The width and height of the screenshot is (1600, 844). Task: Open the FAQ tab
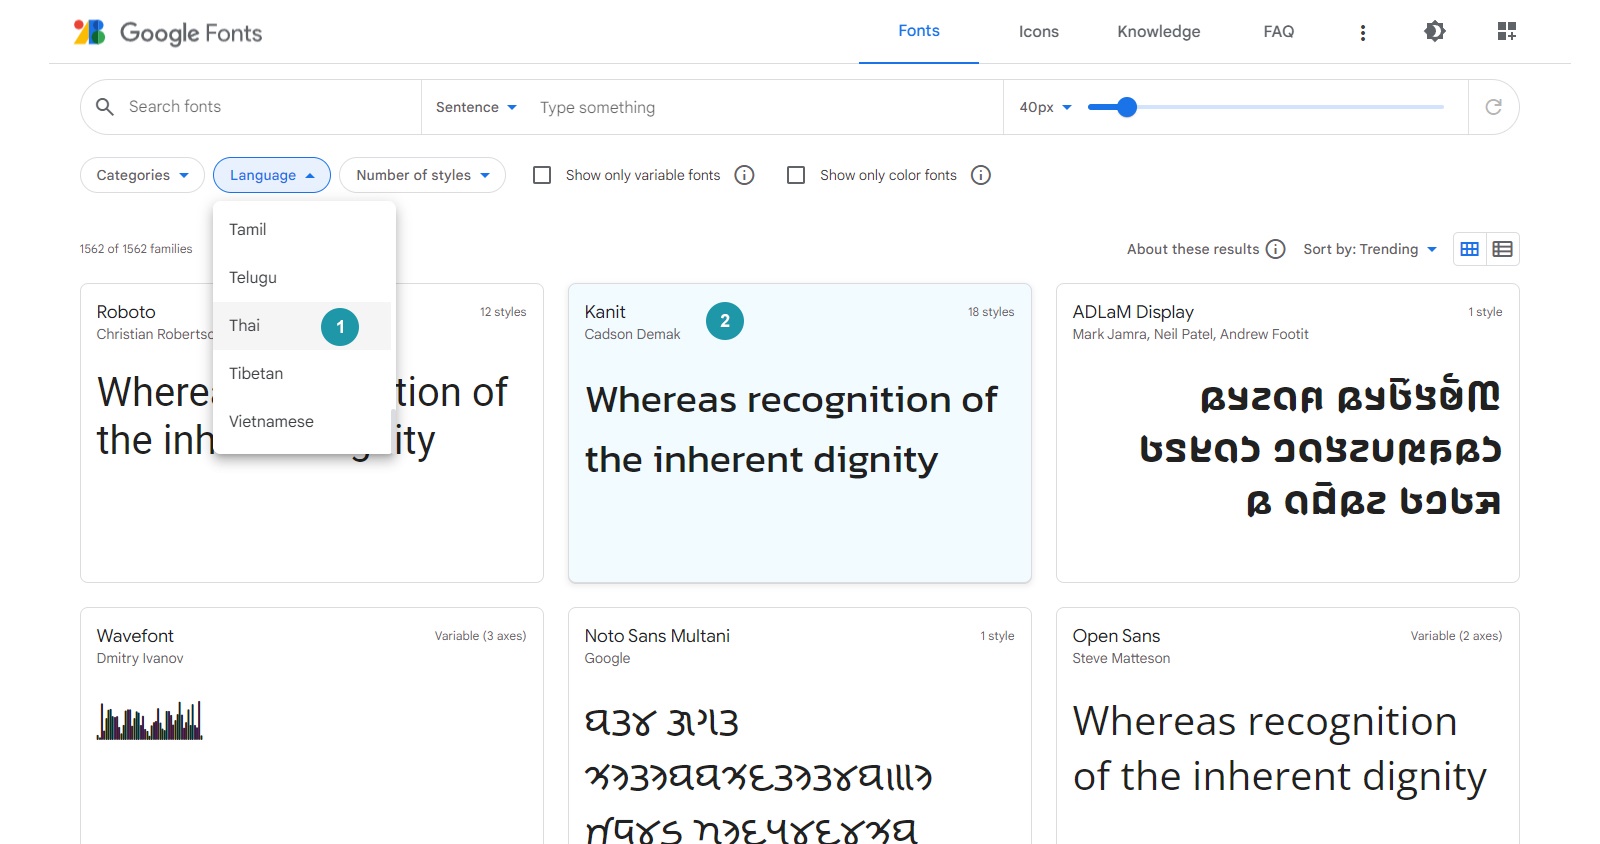1279,31
